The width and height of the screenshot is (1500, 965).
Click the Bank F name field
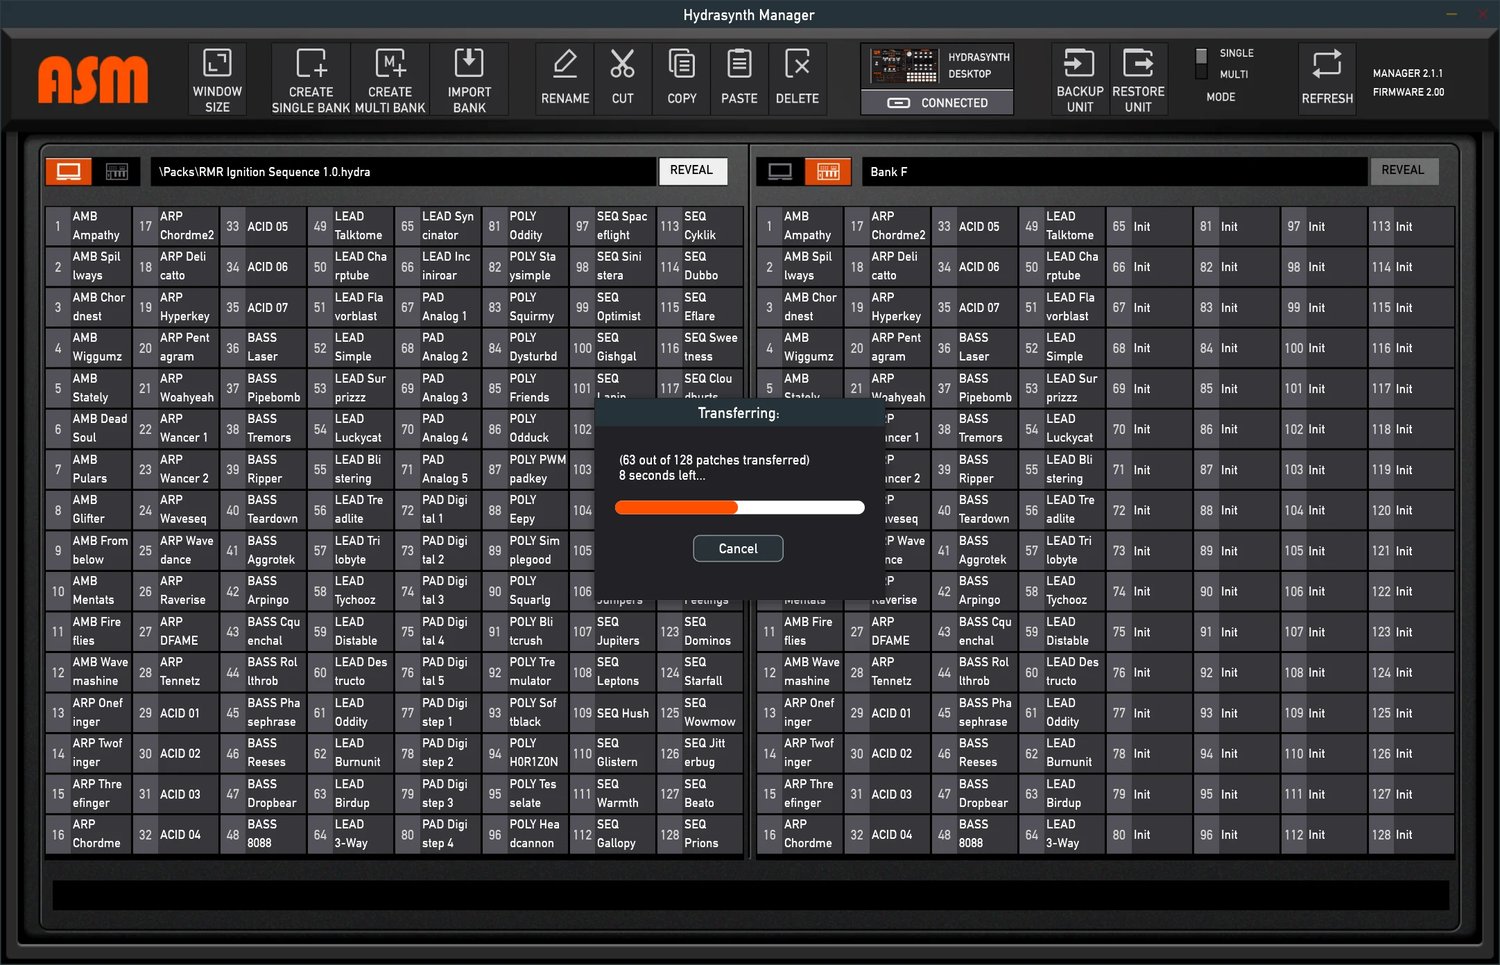tap(1114, 171)
